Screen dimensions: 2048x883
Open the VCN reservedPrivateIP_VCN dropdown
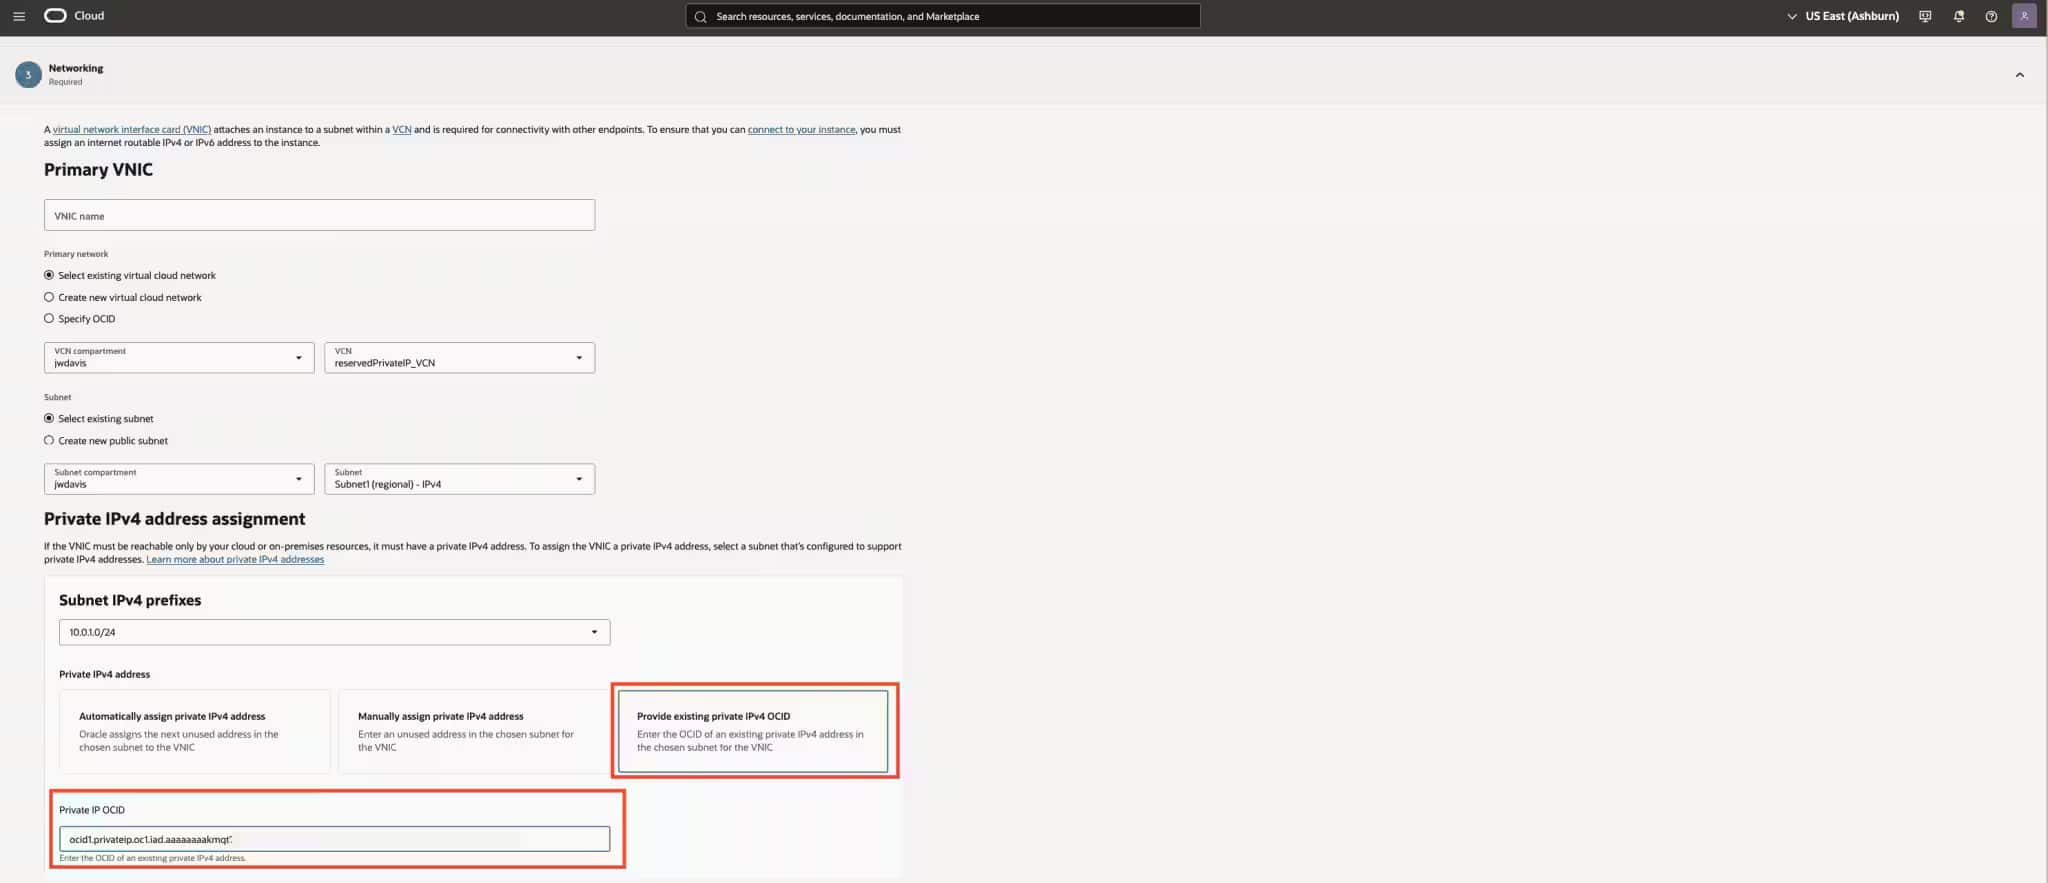click(x=459, y=358)
